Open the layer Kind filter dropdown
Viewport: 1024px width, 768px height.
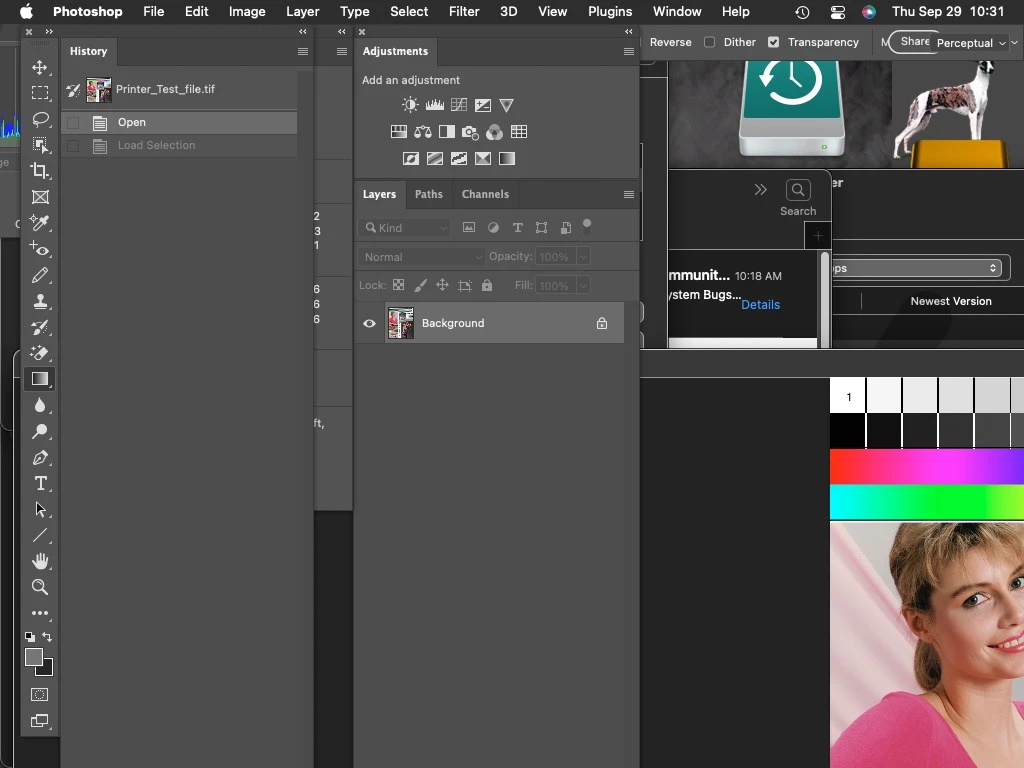pyautogui.click(x=404, y=228)
